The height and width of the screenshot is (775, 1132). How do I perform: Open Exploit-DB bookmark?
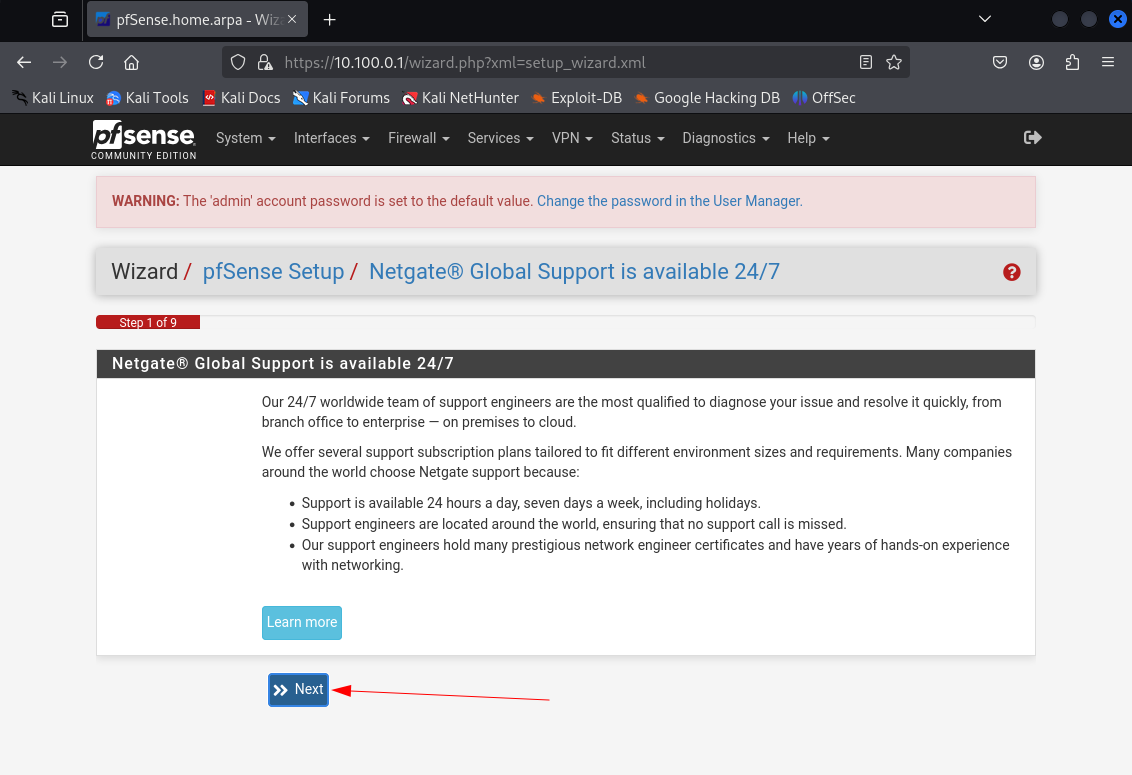pyautogui.click(x=576, y=98)
